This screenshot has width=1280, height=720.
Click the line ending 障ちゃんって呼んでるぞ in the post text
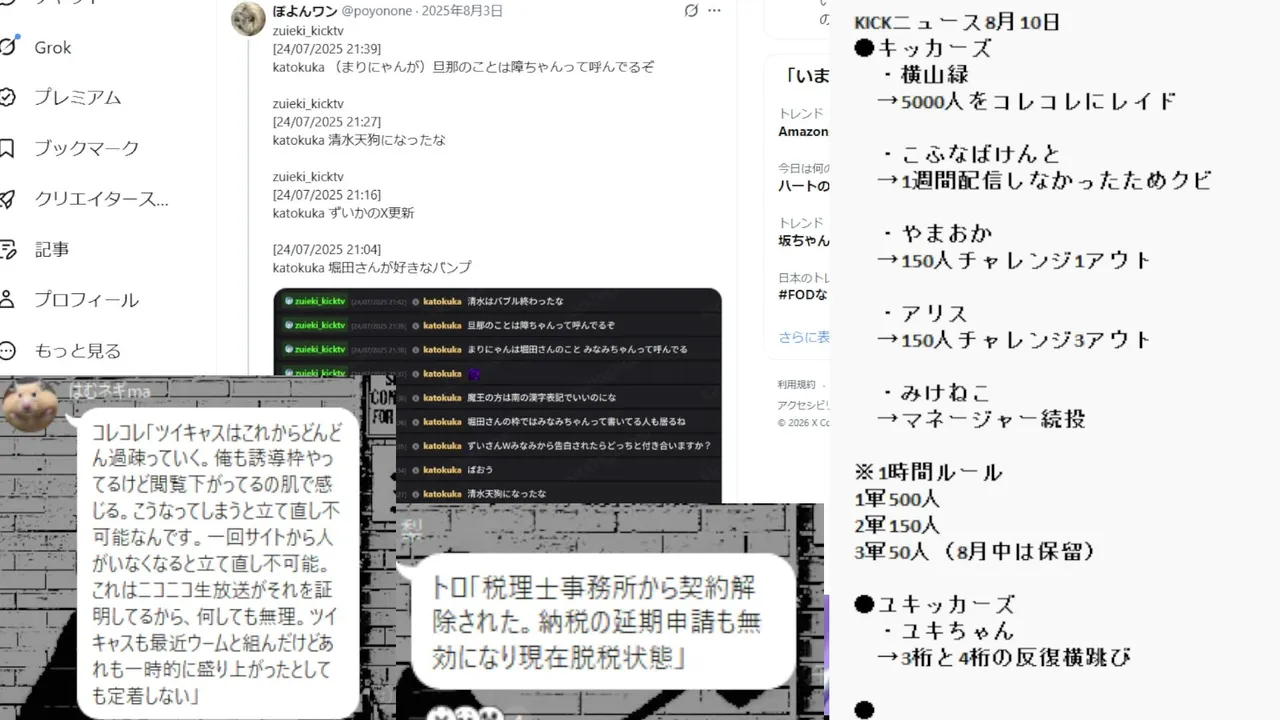click(463, 67)
